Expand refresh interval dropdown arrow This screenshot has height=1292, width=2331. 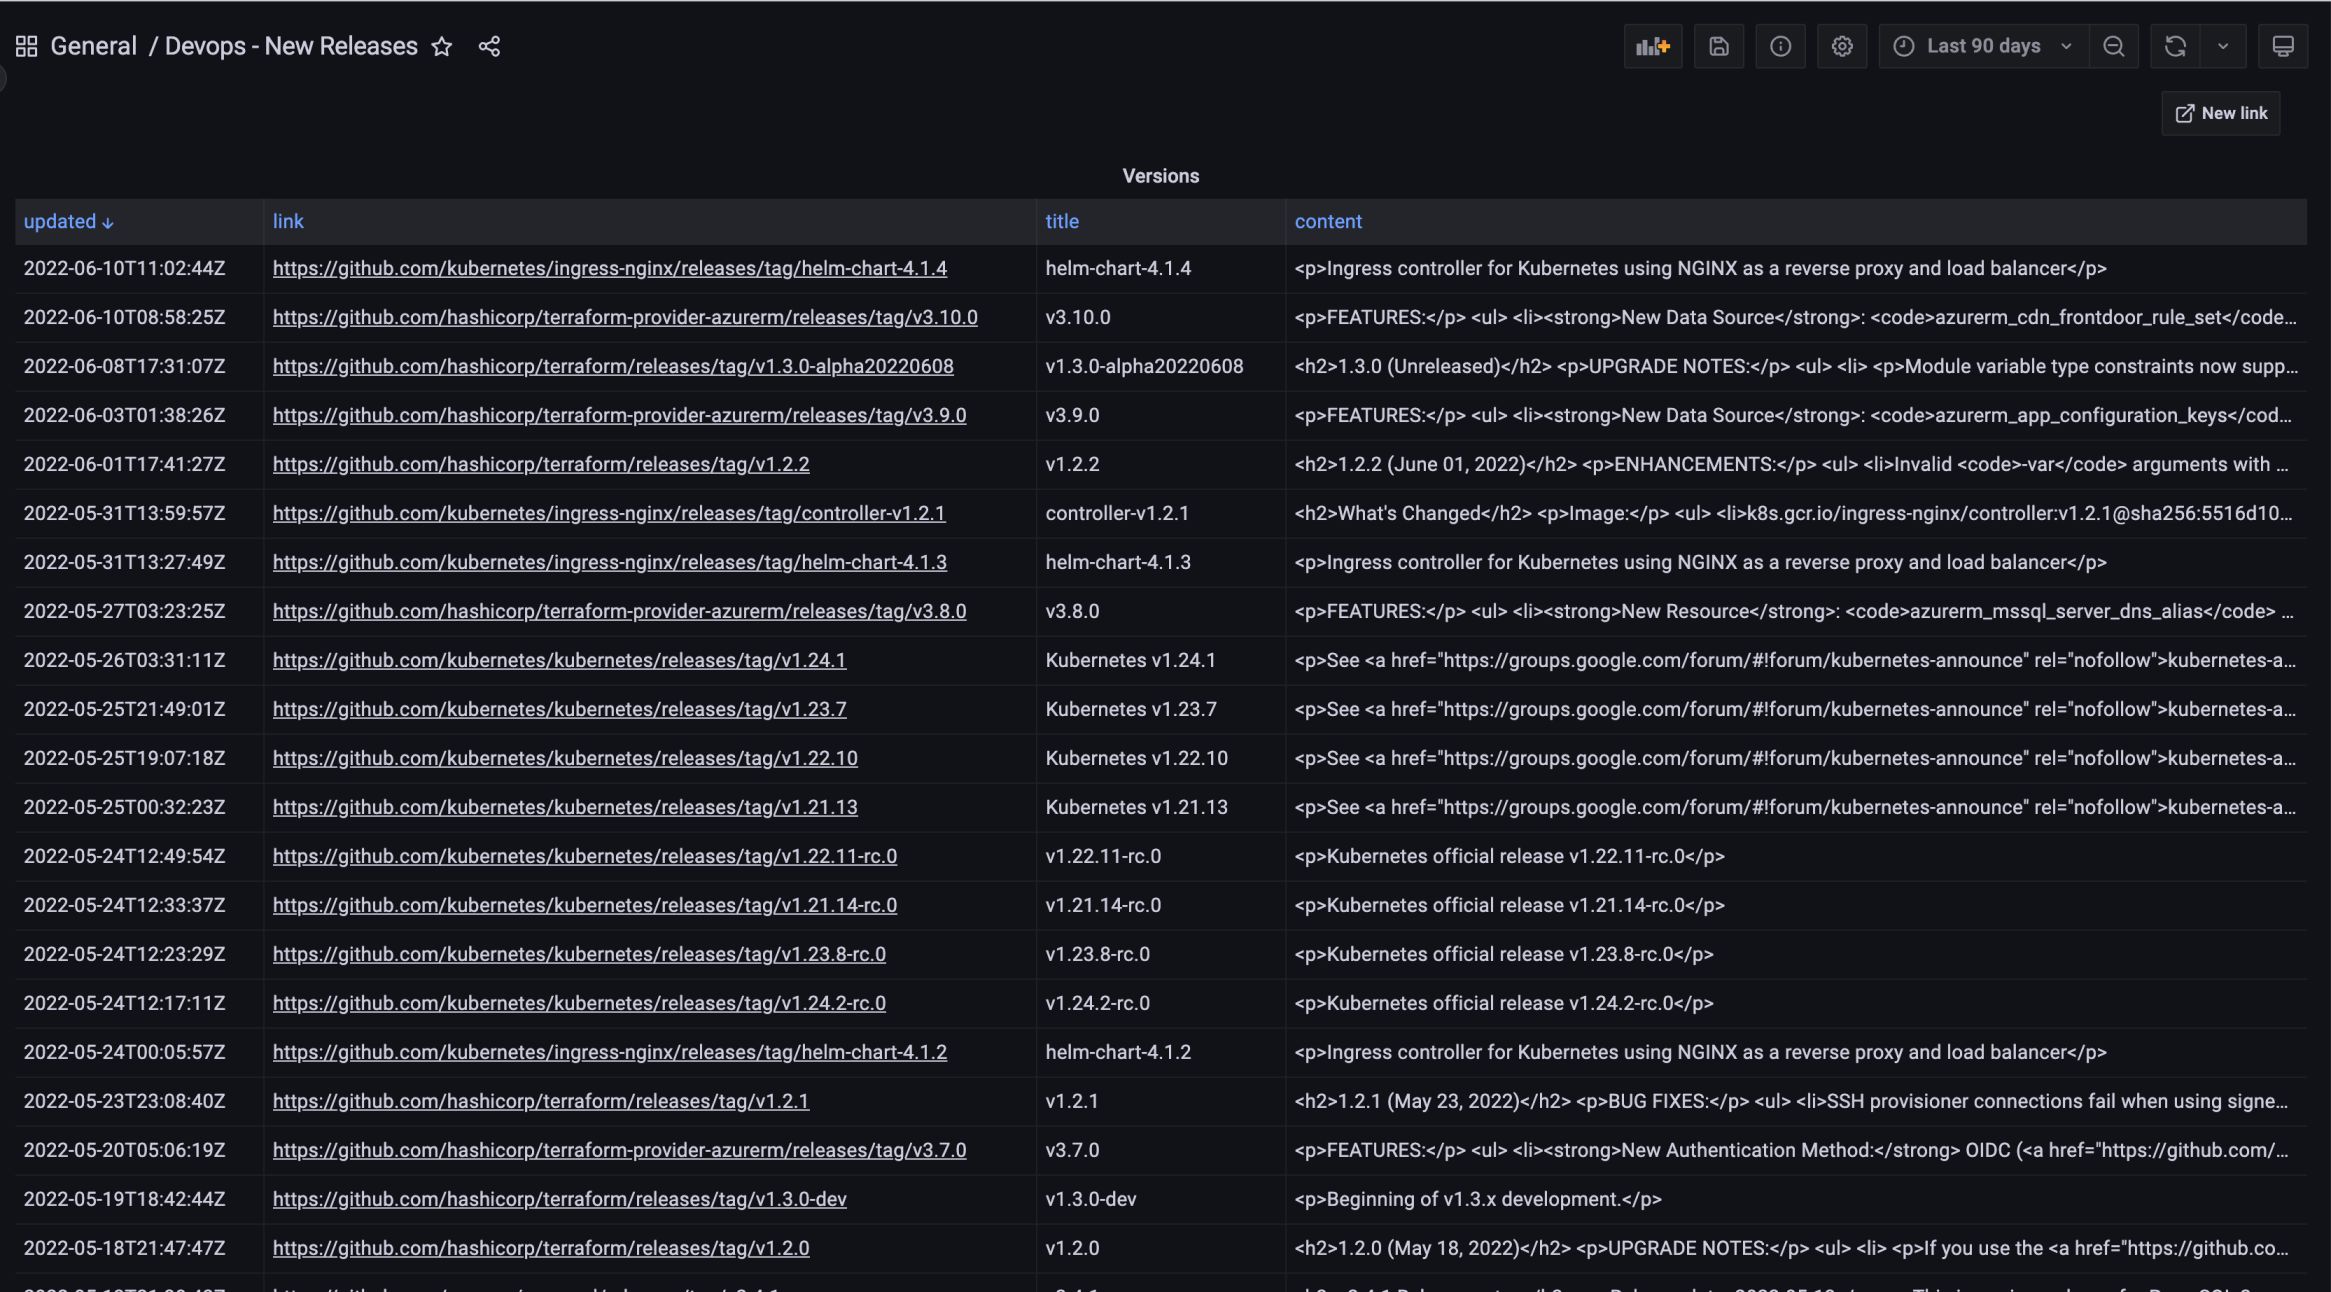click(2223, 46)
